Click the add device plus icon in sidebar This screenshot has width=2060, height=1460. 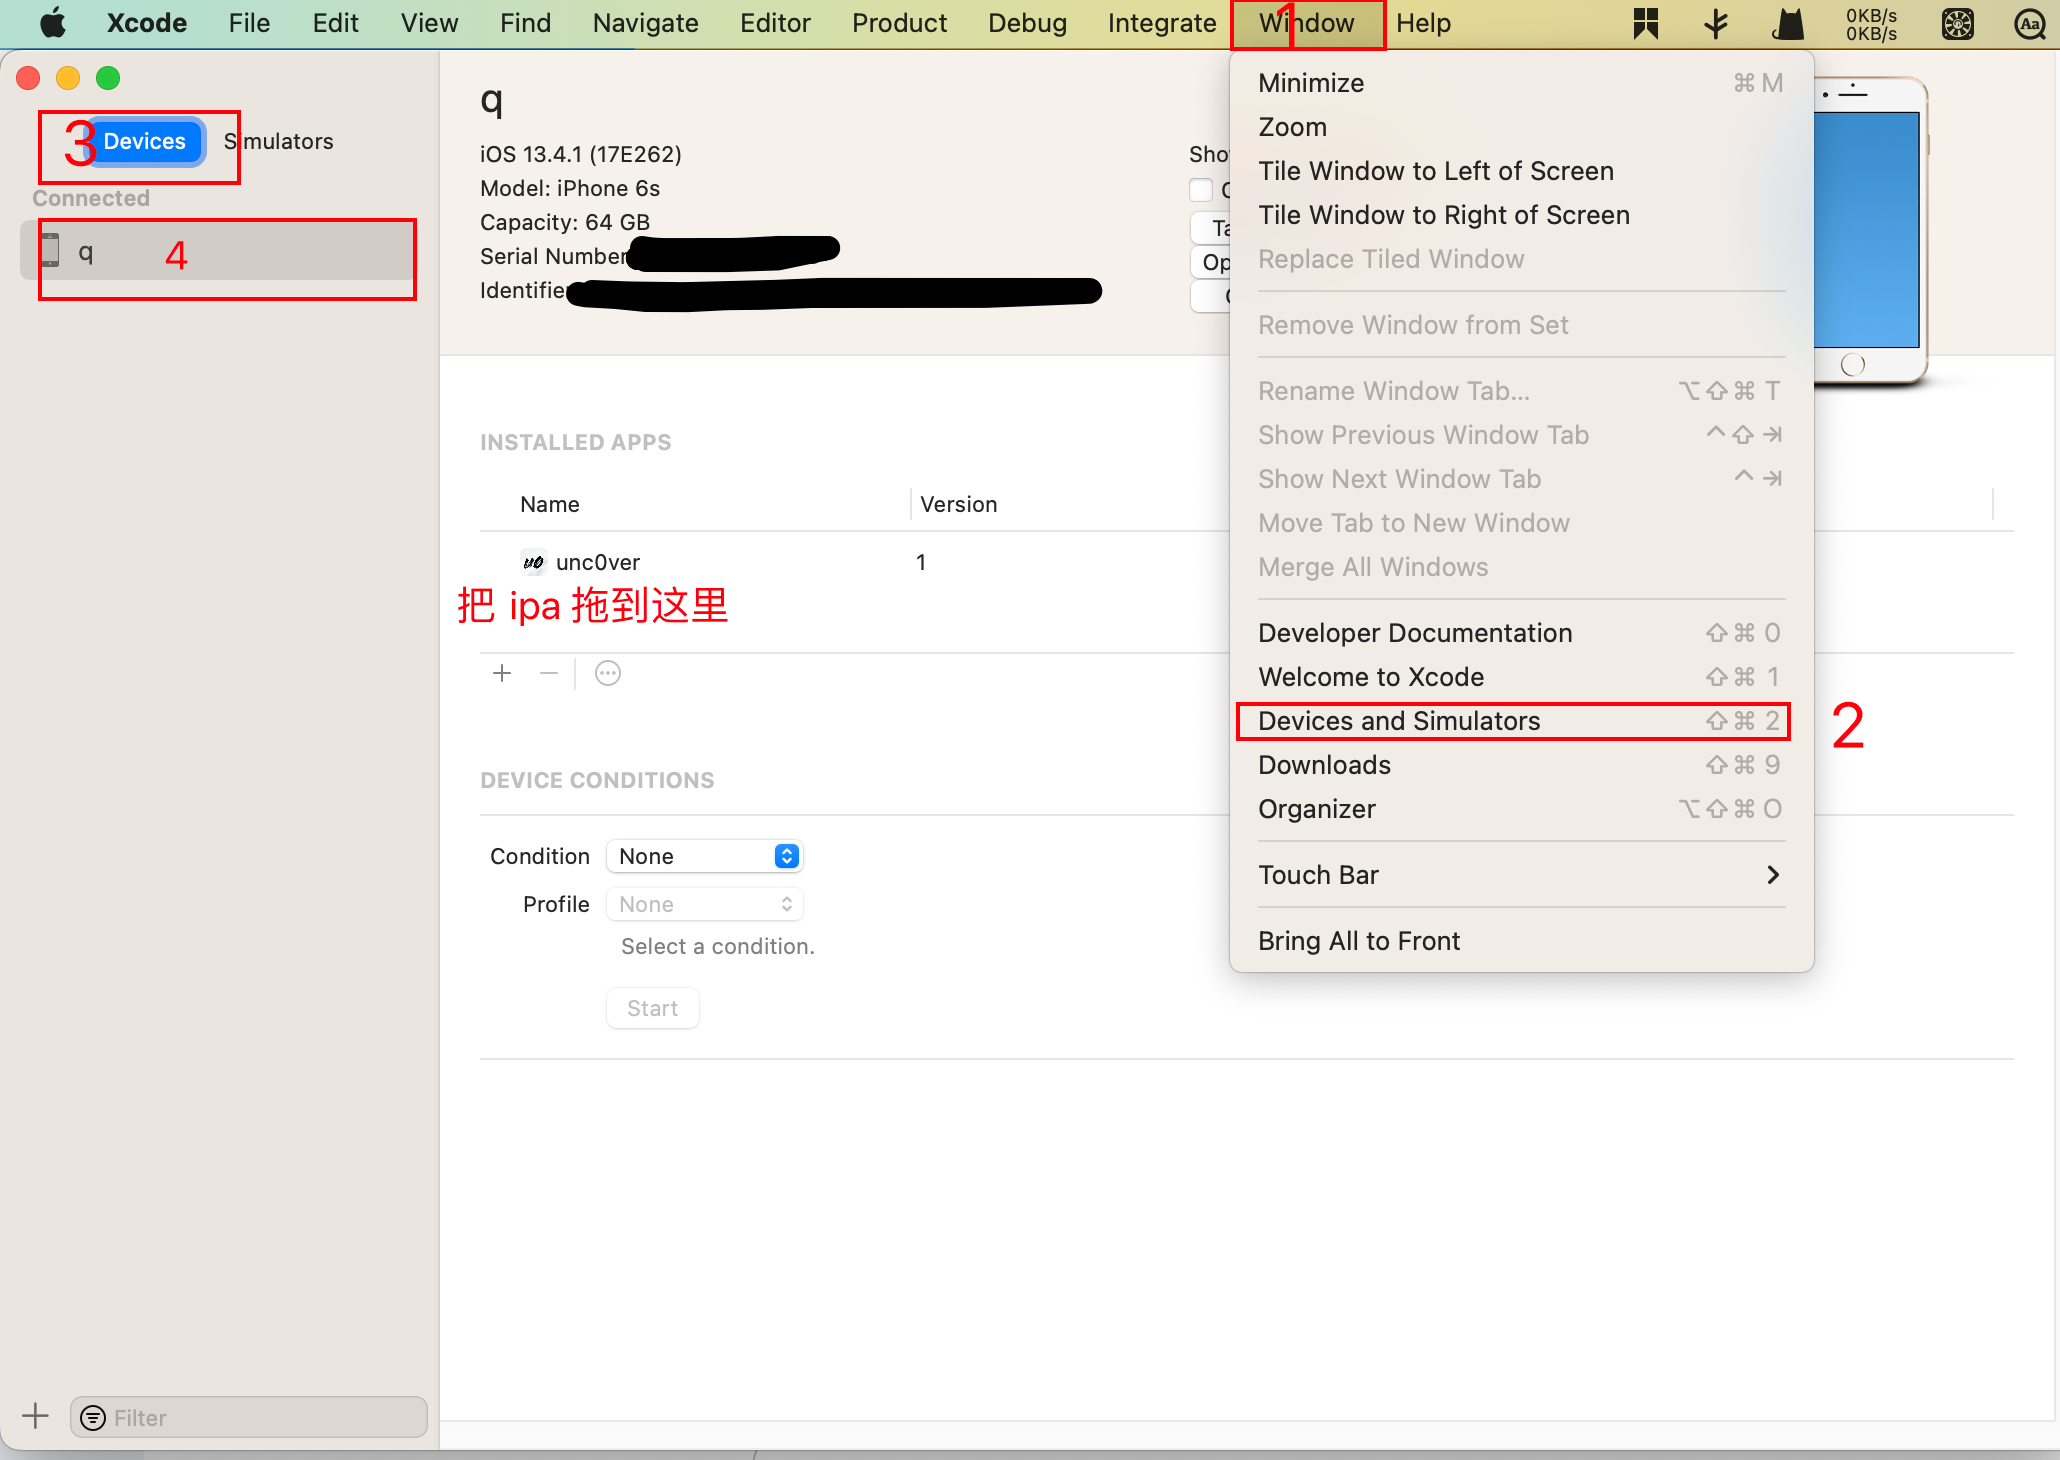[x=35, y=1416]
